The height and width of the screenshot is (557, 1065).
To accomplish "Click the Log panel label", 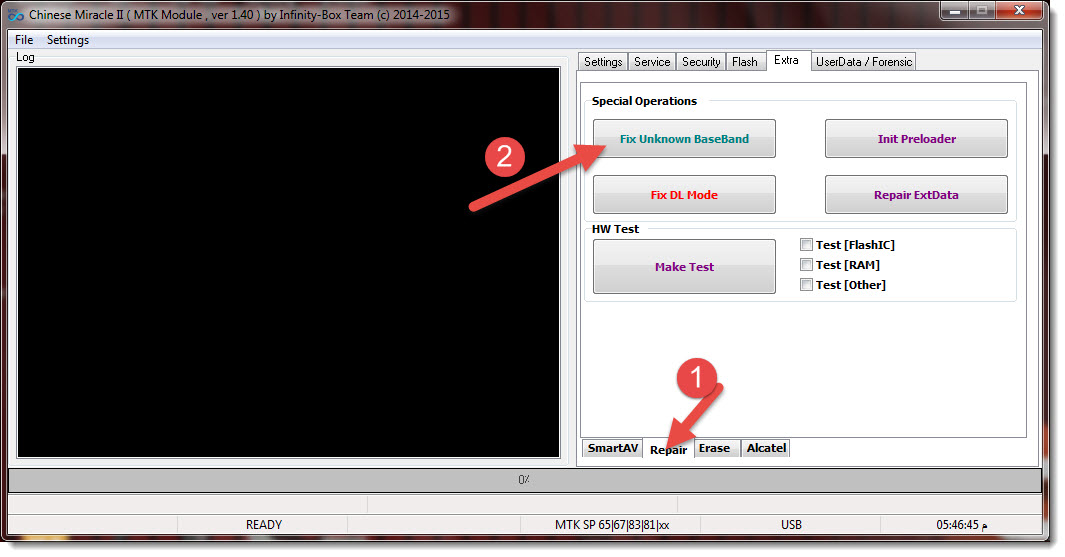I will (x=25, y=57).
